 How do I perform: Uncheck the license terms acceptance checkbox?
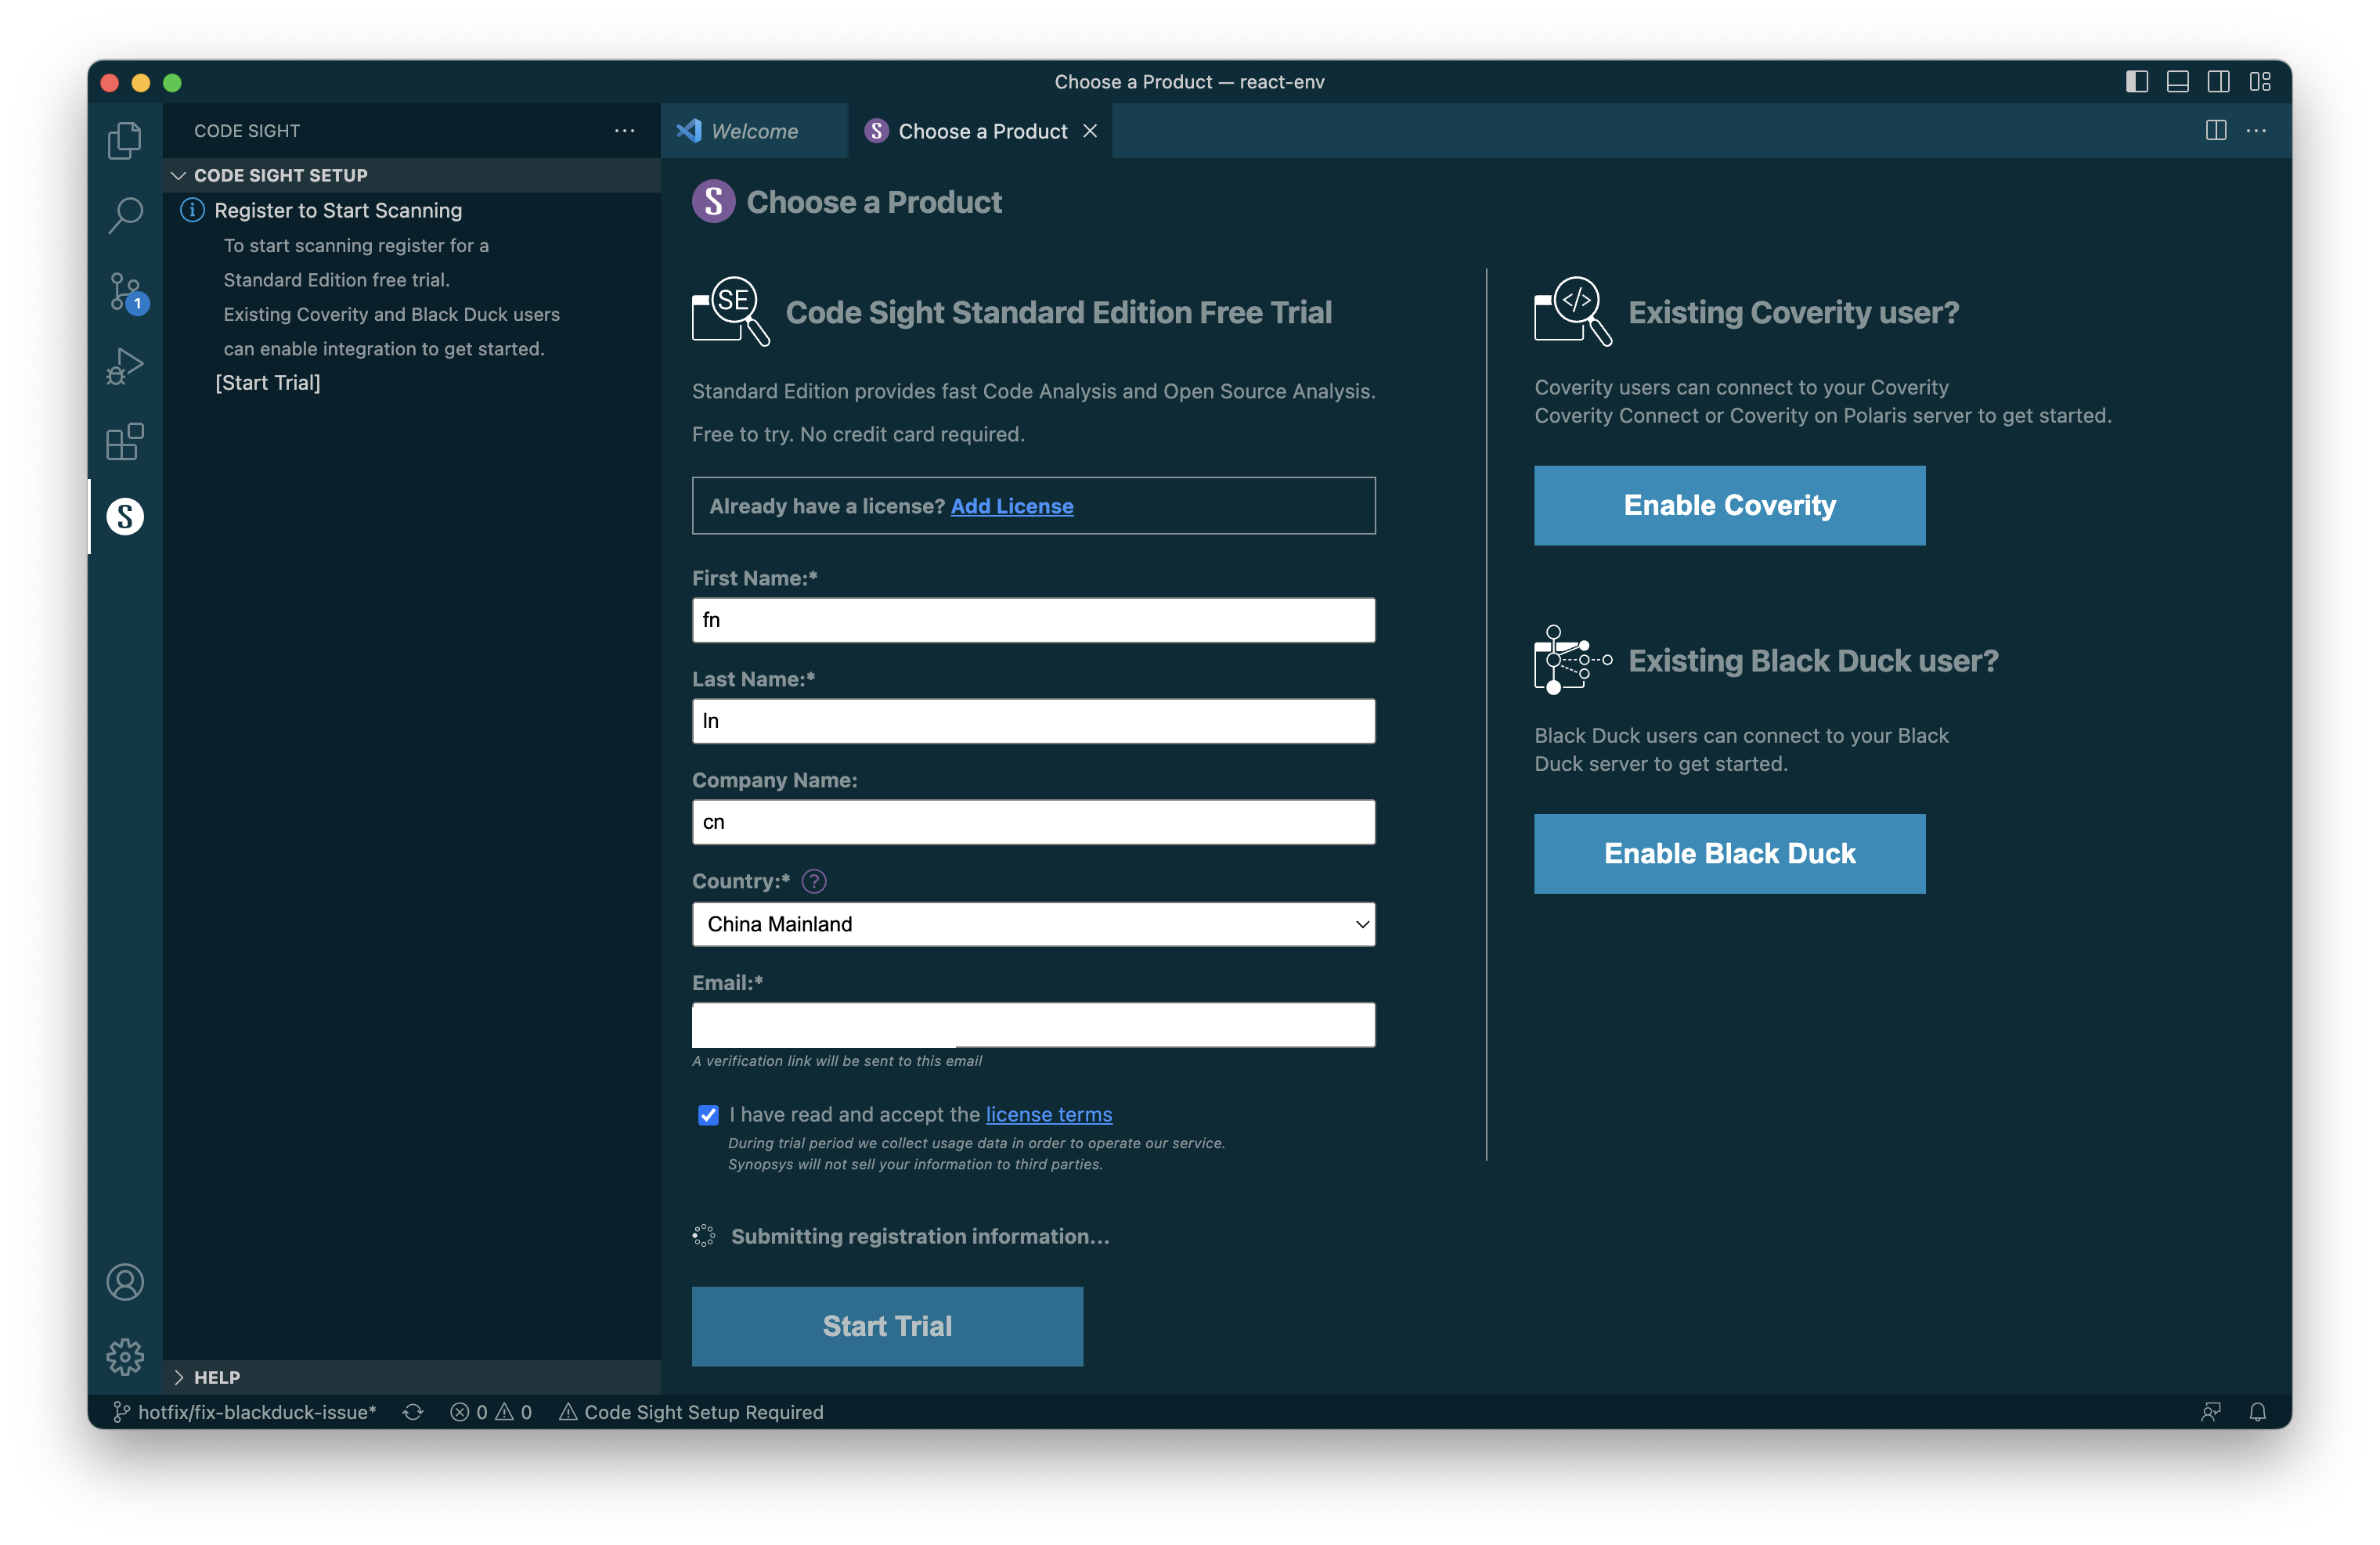coord(708,1114)
